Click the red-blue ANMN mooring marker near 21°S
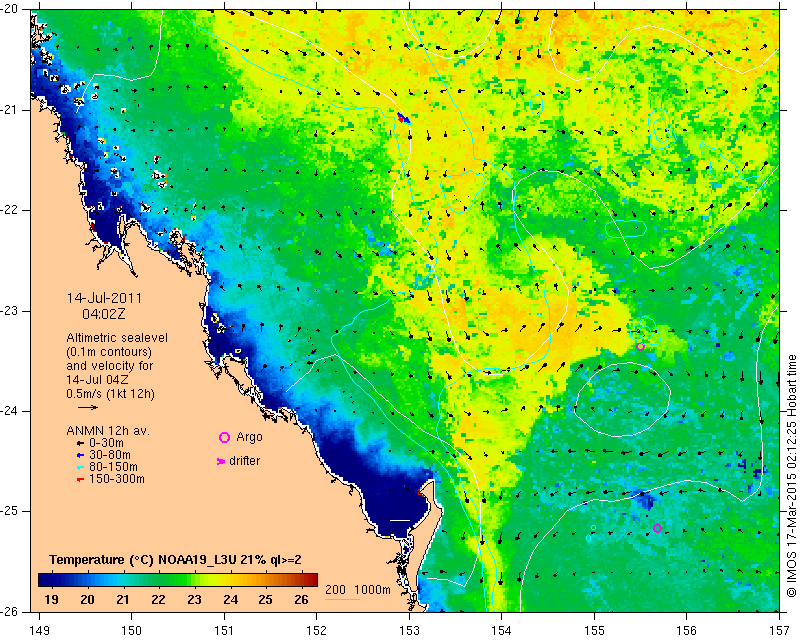 point(404,118)
